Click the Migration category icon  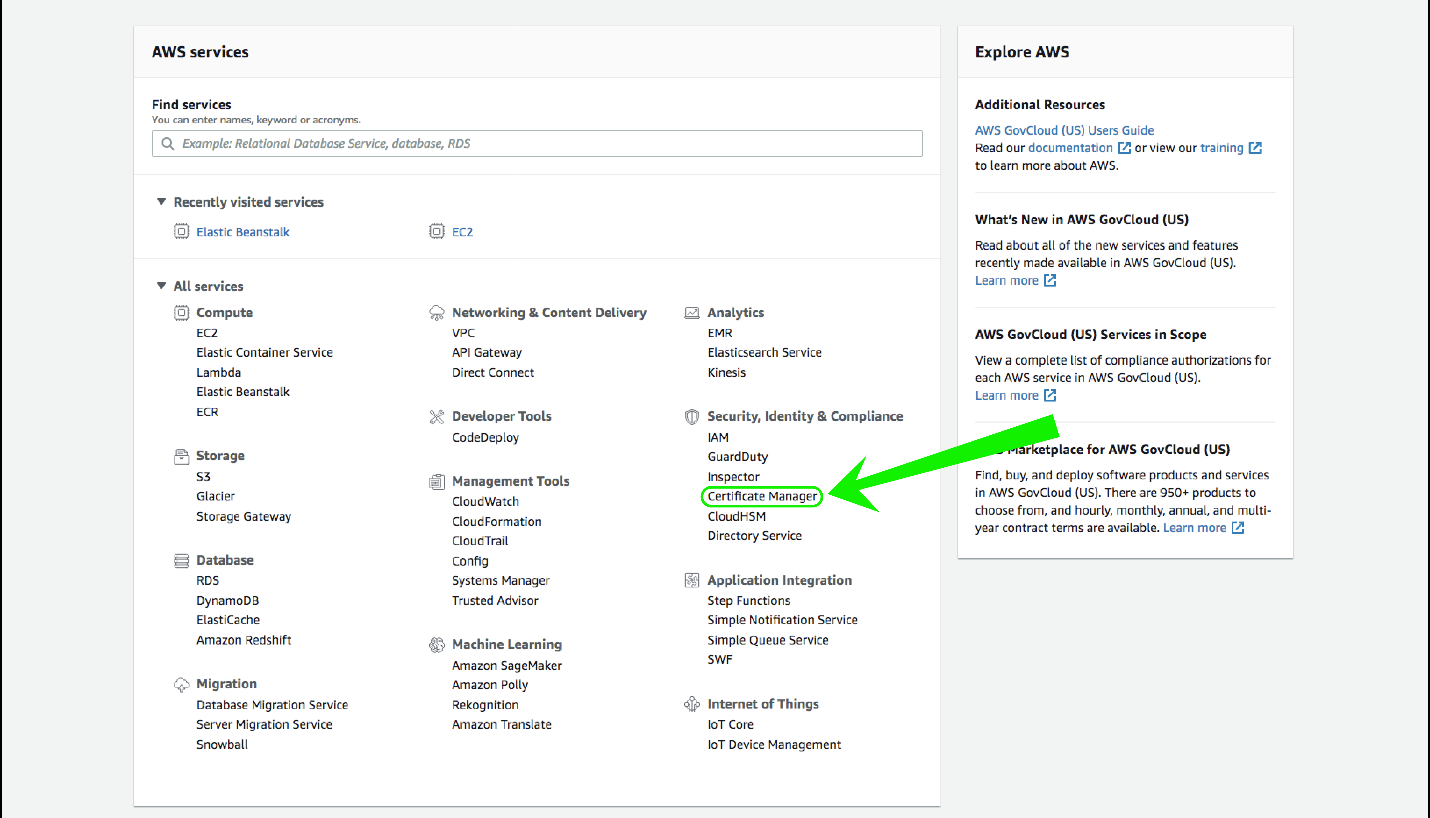pyautogui.click(x=181, y=684)
